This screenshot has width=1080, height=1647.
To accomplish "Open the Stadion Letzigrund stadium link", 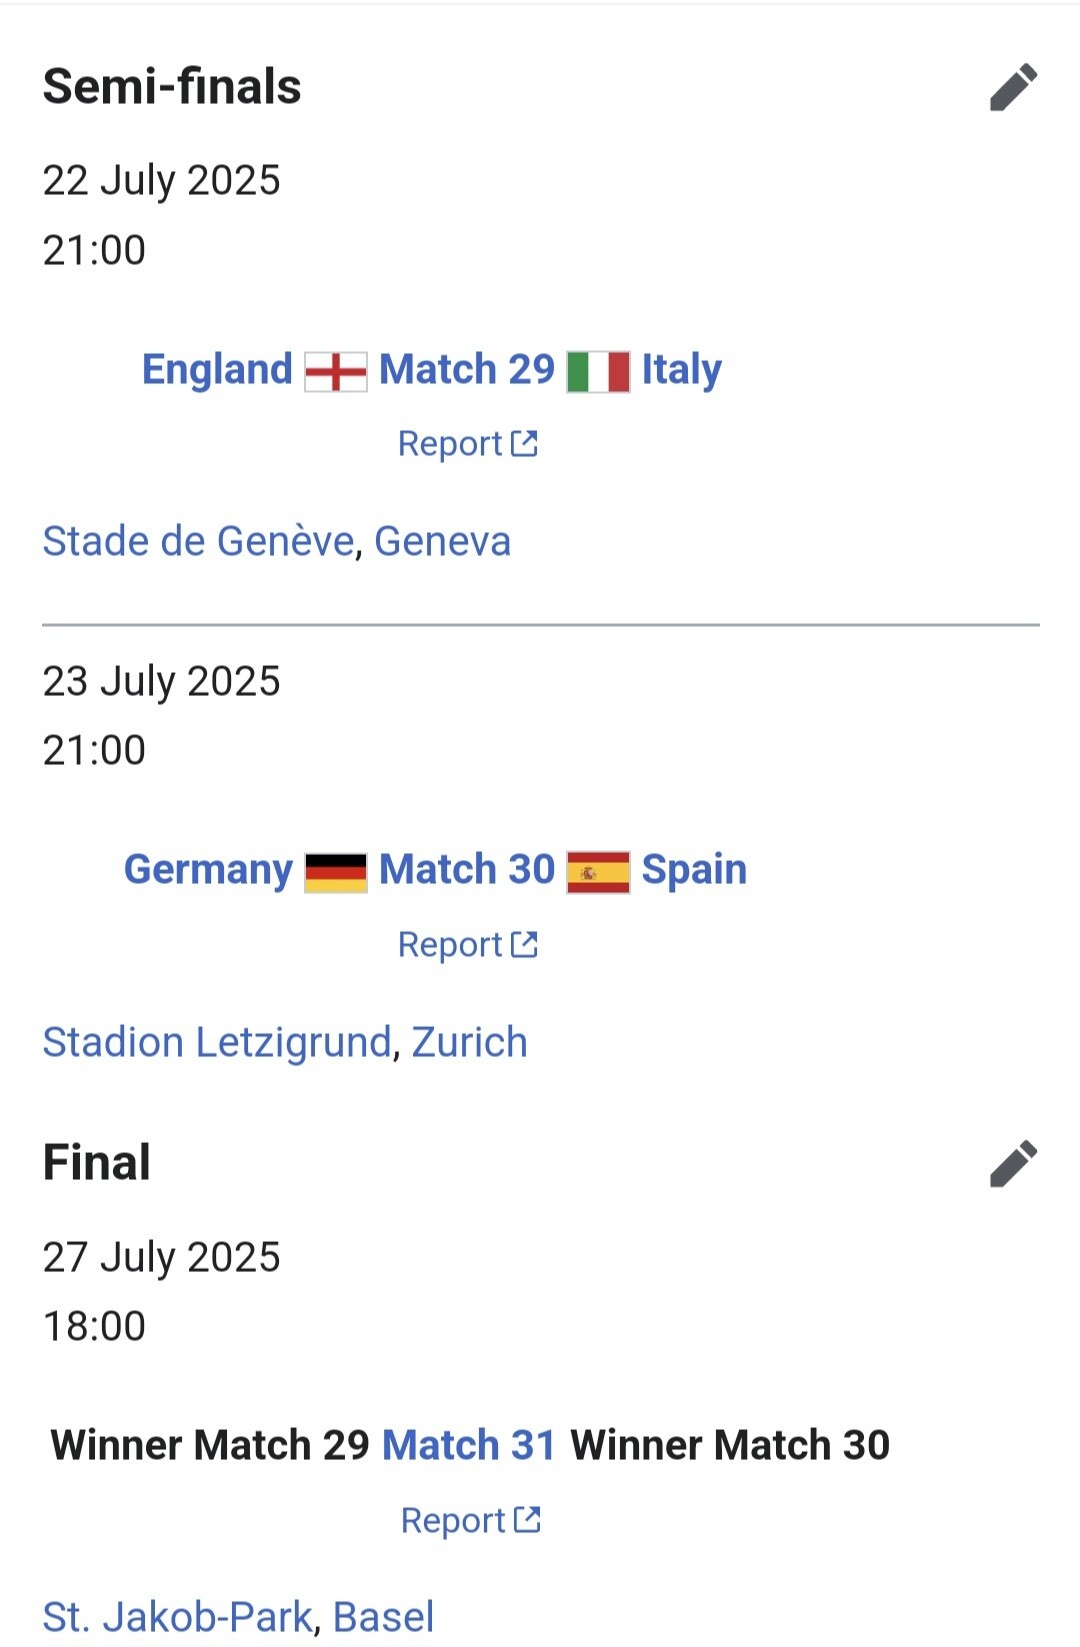I will click(x=216, y=1042).
